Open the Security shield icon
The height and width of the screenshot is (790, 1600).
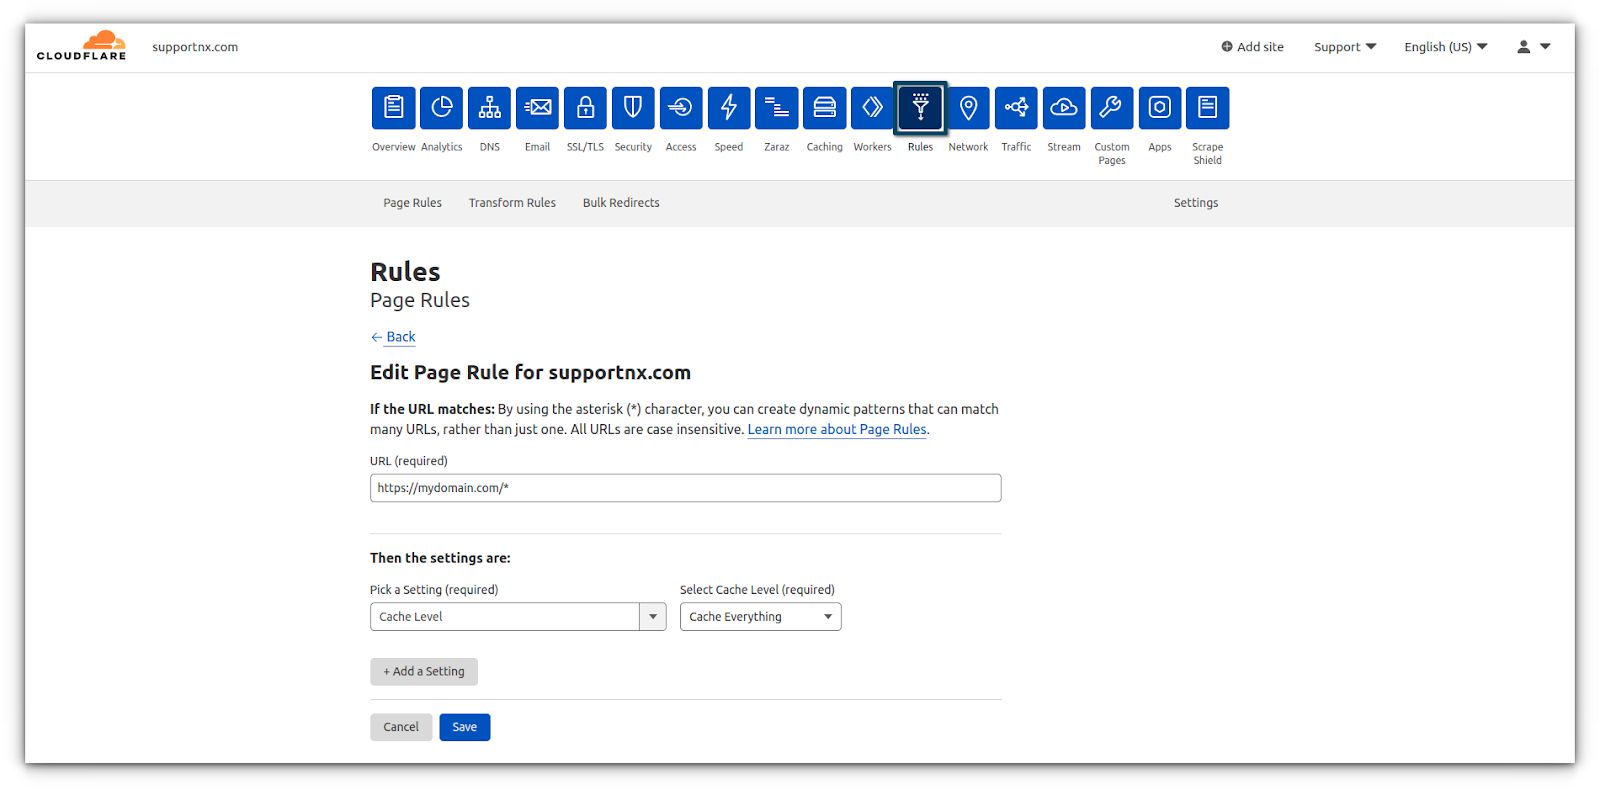[x=633, y=108]
